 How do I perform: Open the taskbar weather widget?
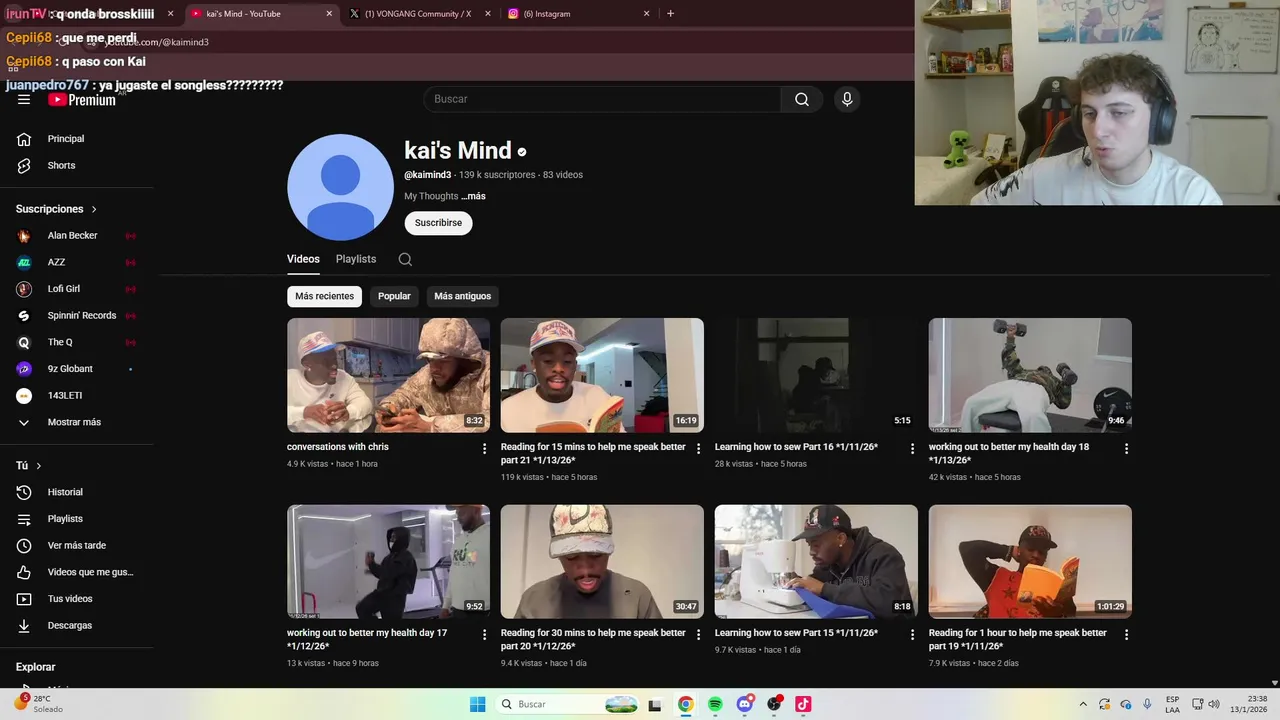[x=40, y=704]
